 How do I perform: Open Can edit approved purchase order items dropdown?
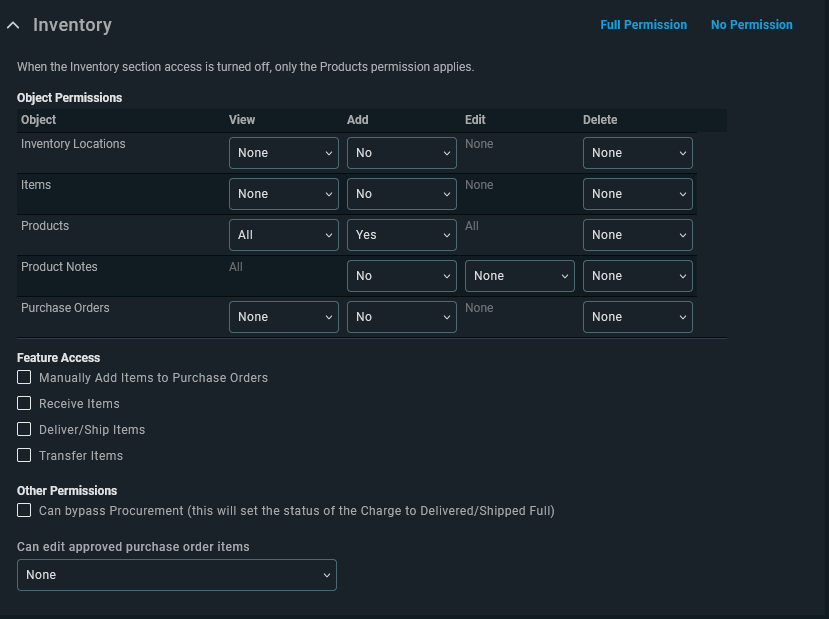[177, 575]
